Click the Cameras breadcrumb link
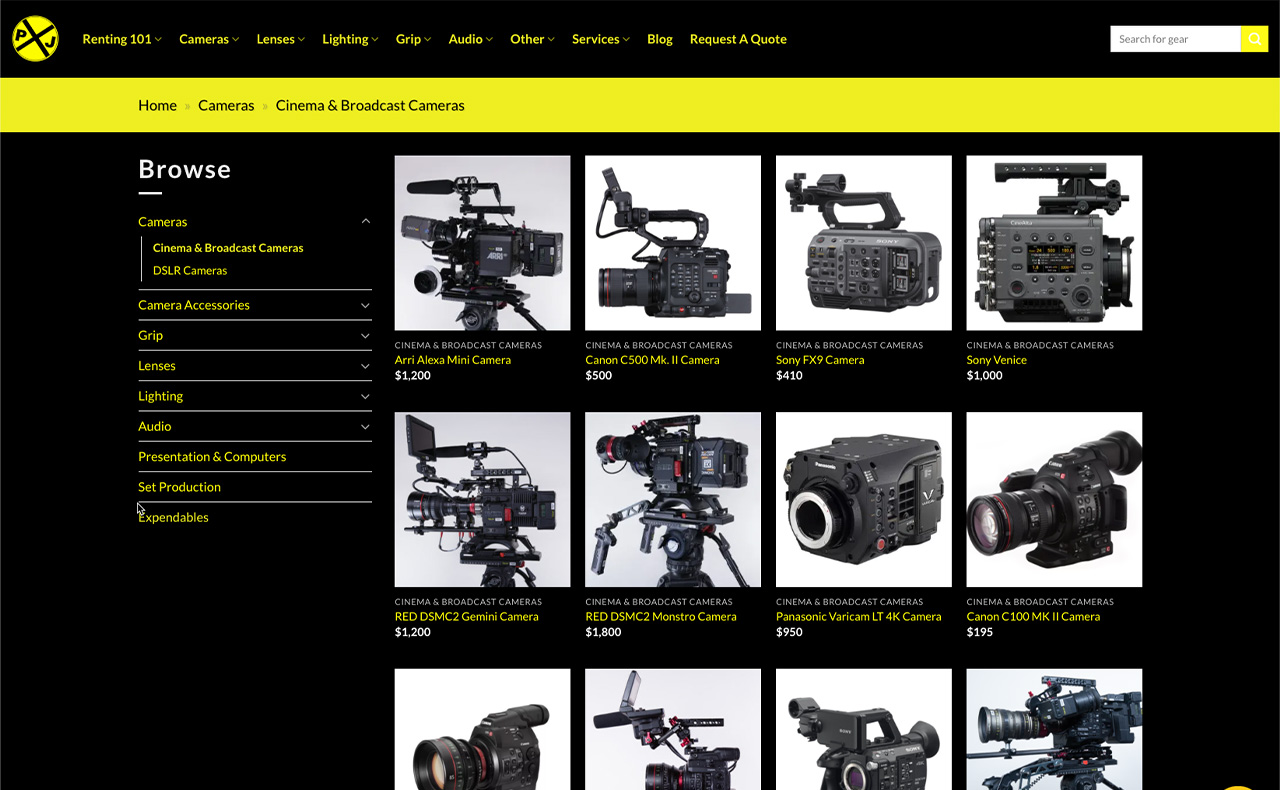Image resolution: width=1280 pixels, height=790 pixels. (x=226, y=105)
